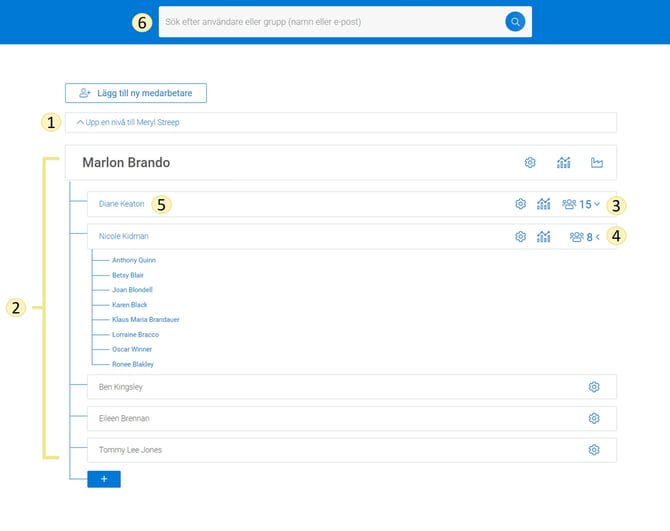Click the search magnifier button
Screen dimensions: 670x531
515,22
